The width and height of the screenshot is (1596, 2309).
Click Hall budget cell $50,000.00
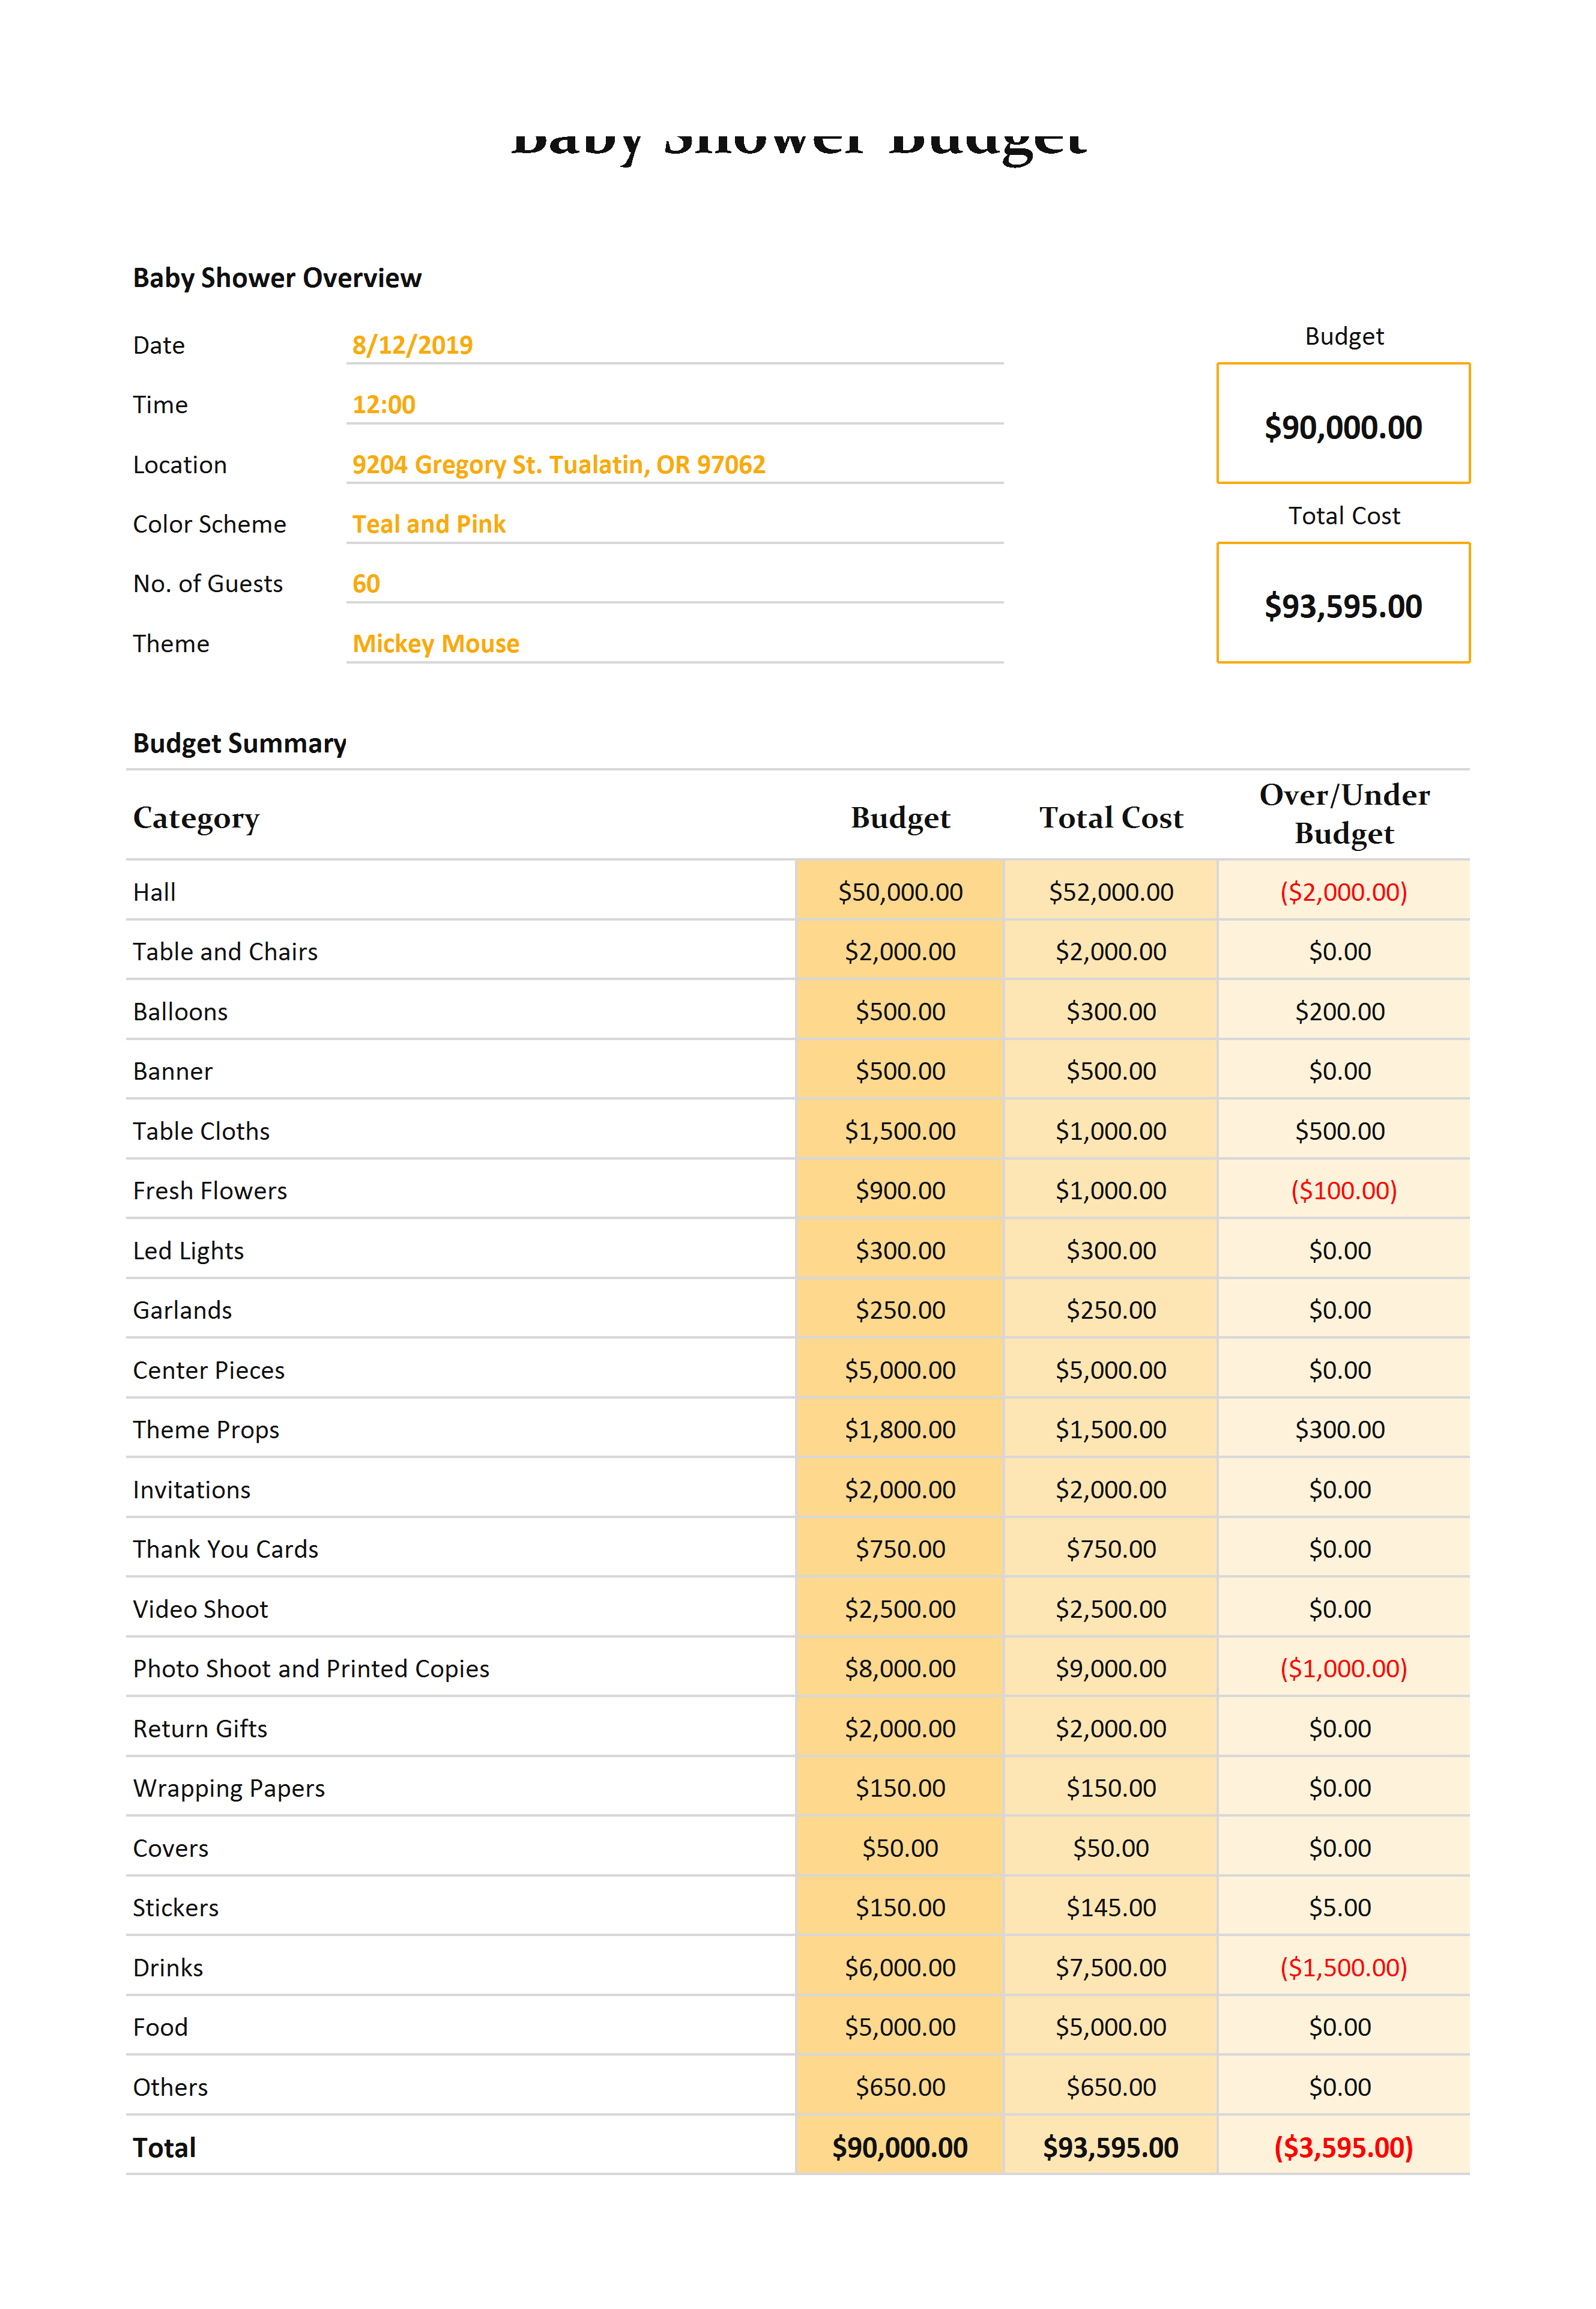click(x=900, y=892)
